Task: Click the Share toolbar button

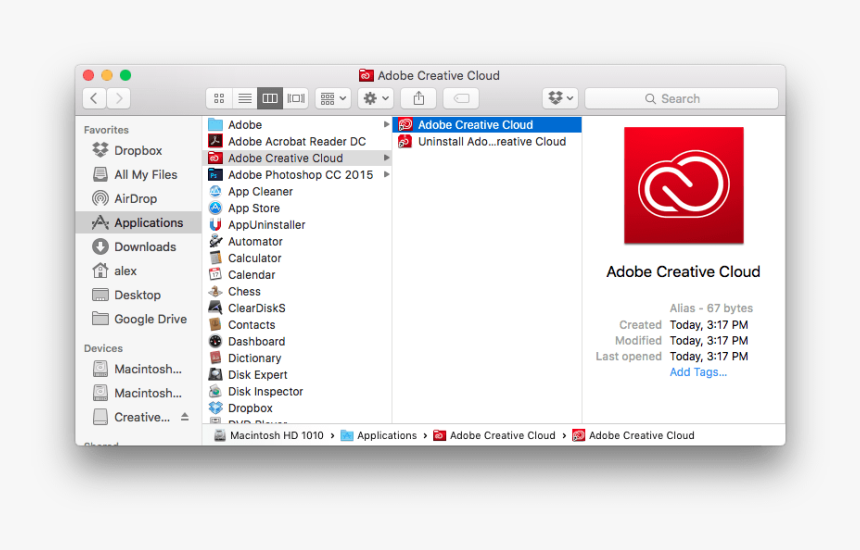Action: click(x=418, y=99)
